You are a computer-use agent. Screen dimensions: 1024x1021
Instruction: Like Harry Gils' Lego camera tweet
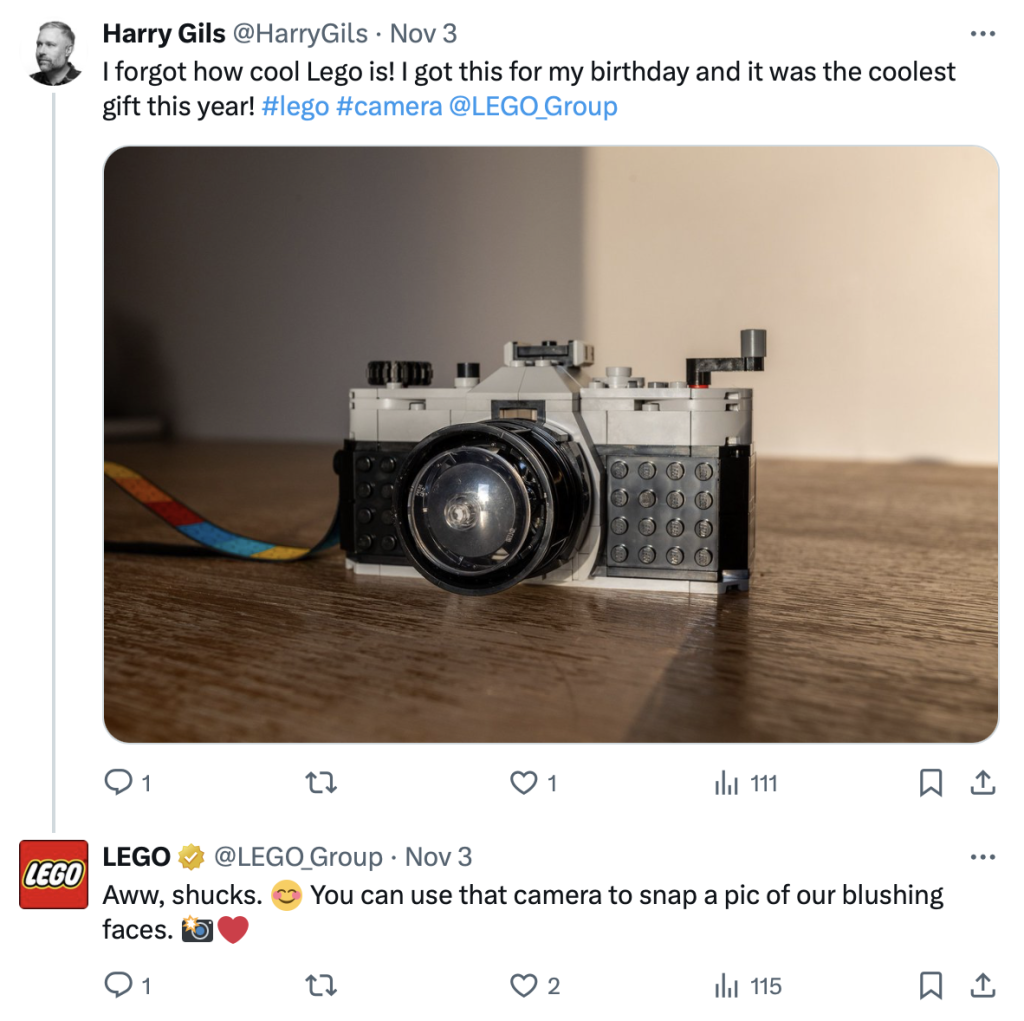tap(524, 784)
